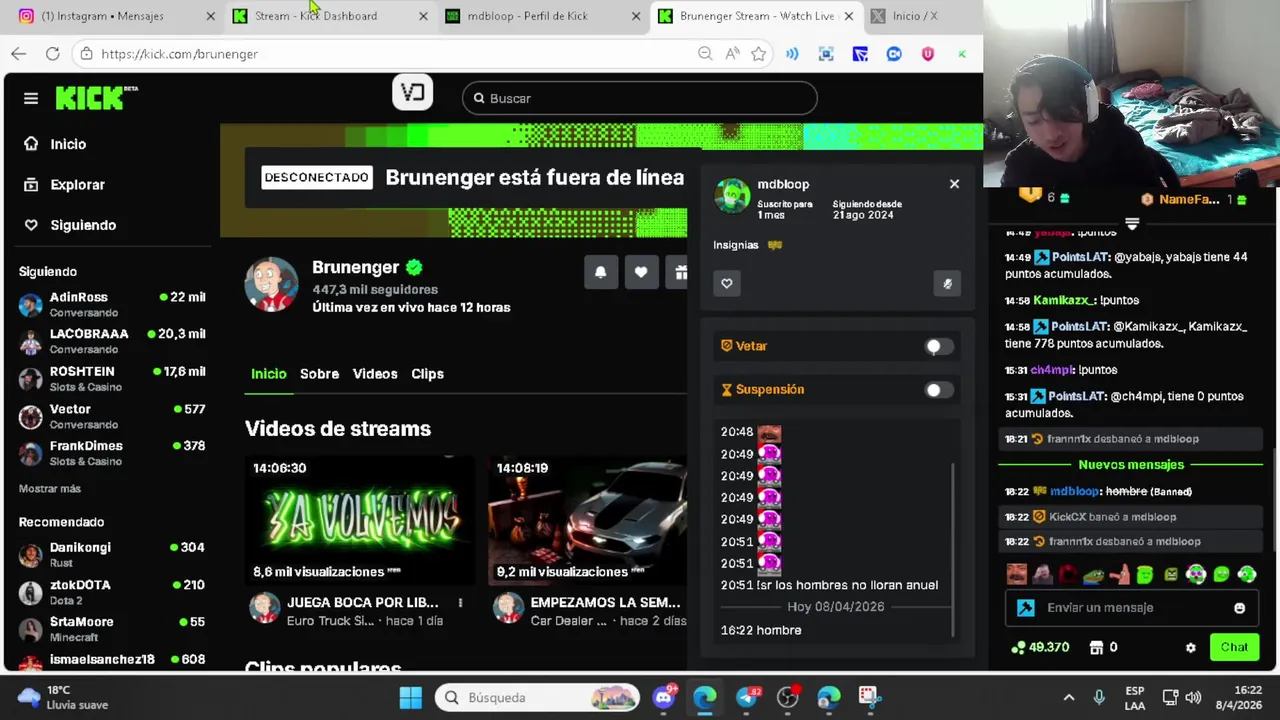Go to Explorar in left sidebar
Viewport: 1280px width, 720px height.
tap(65, 185)
